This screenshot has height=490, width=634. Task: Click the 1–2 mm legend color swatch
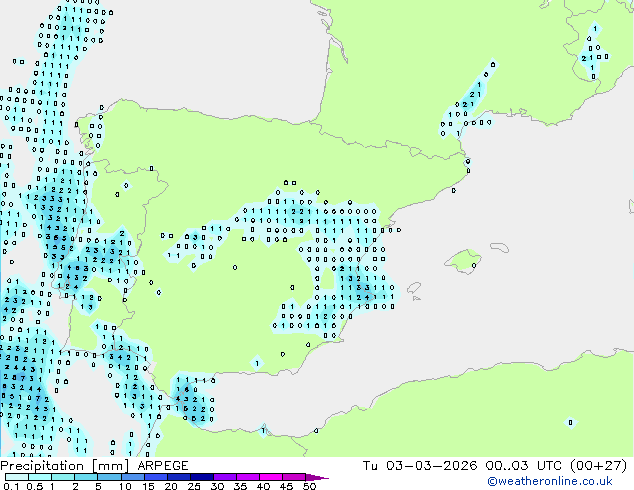(x=63, y=477)
